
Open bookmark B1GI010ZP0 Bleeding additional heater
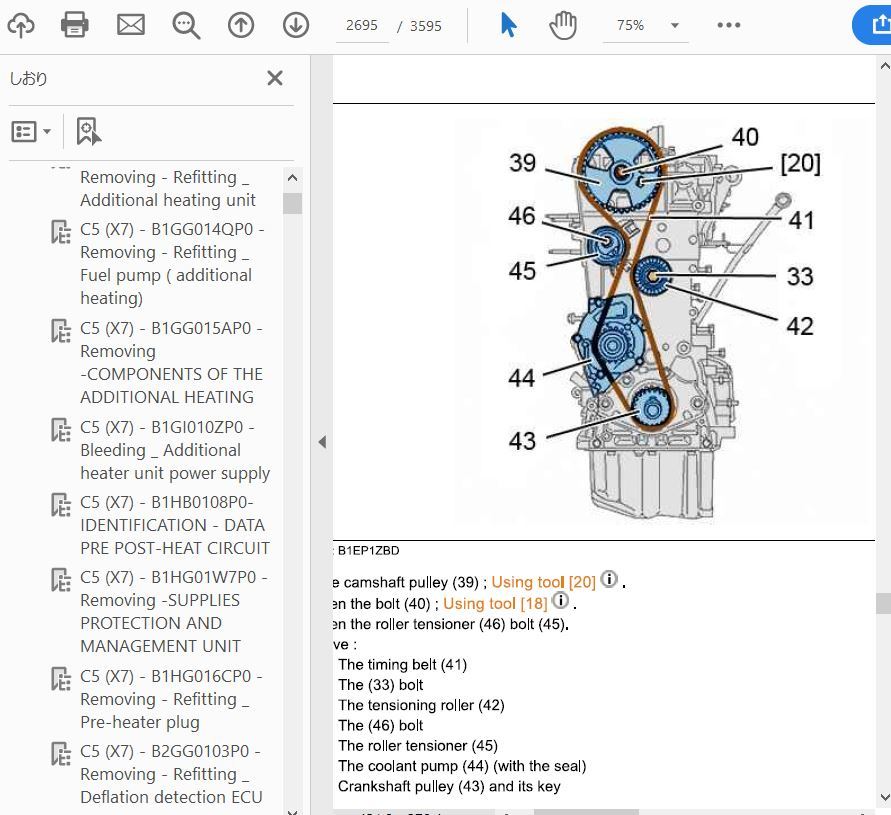pyautogui.click(x=175, y=450)
